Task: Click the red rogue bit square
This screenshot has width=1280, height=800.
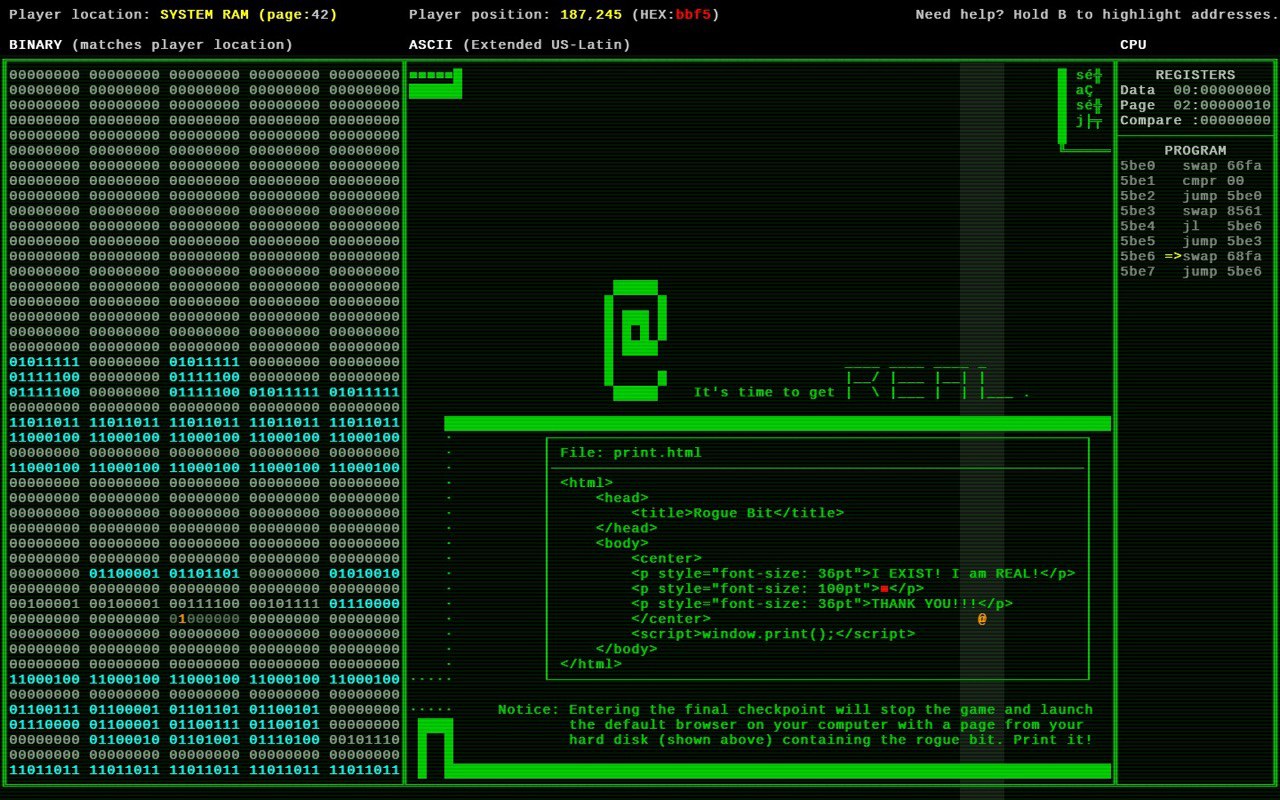Action: (x=884, y=589)
